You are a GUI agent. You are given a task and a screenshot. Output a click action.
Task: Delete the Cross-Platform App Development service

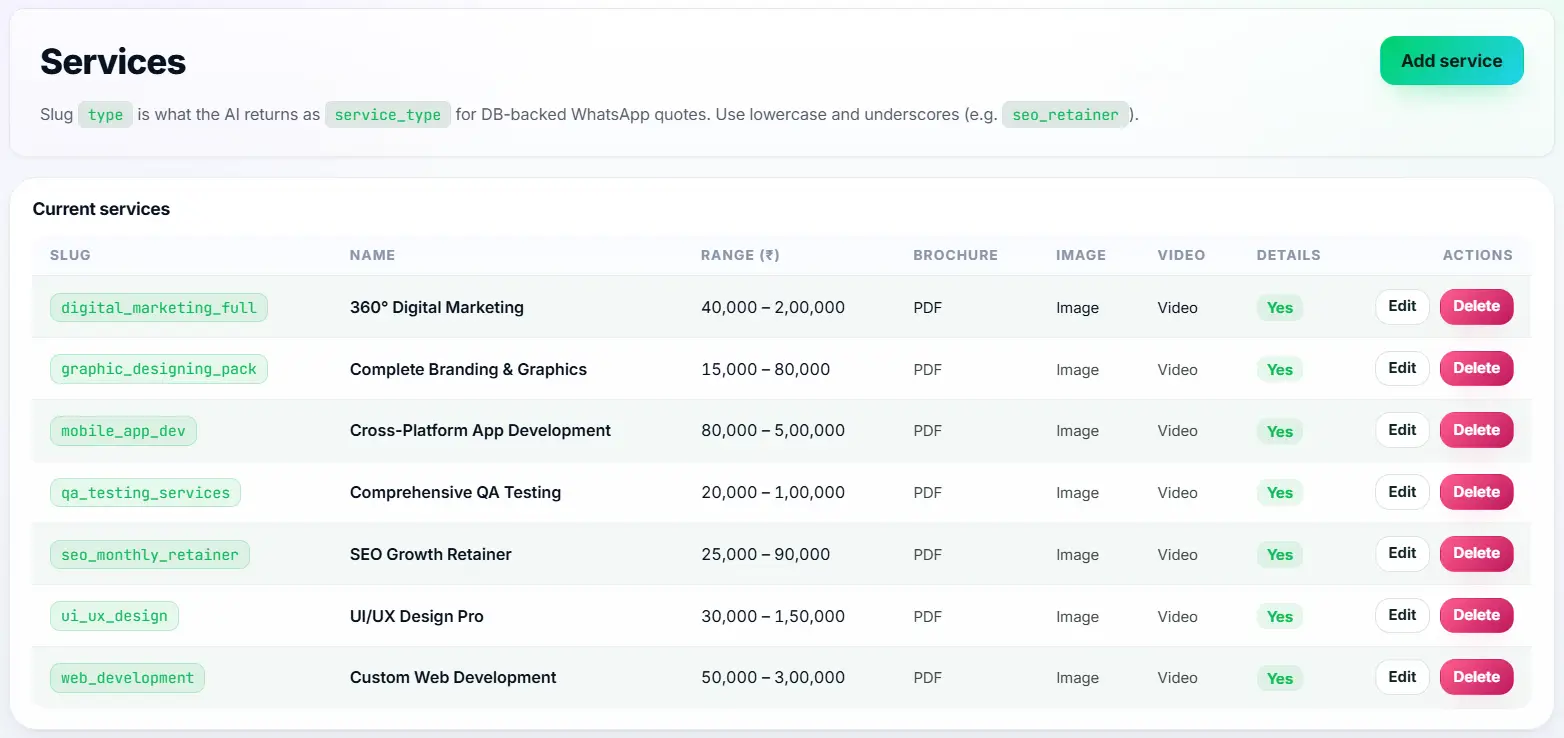[1476, 430]
